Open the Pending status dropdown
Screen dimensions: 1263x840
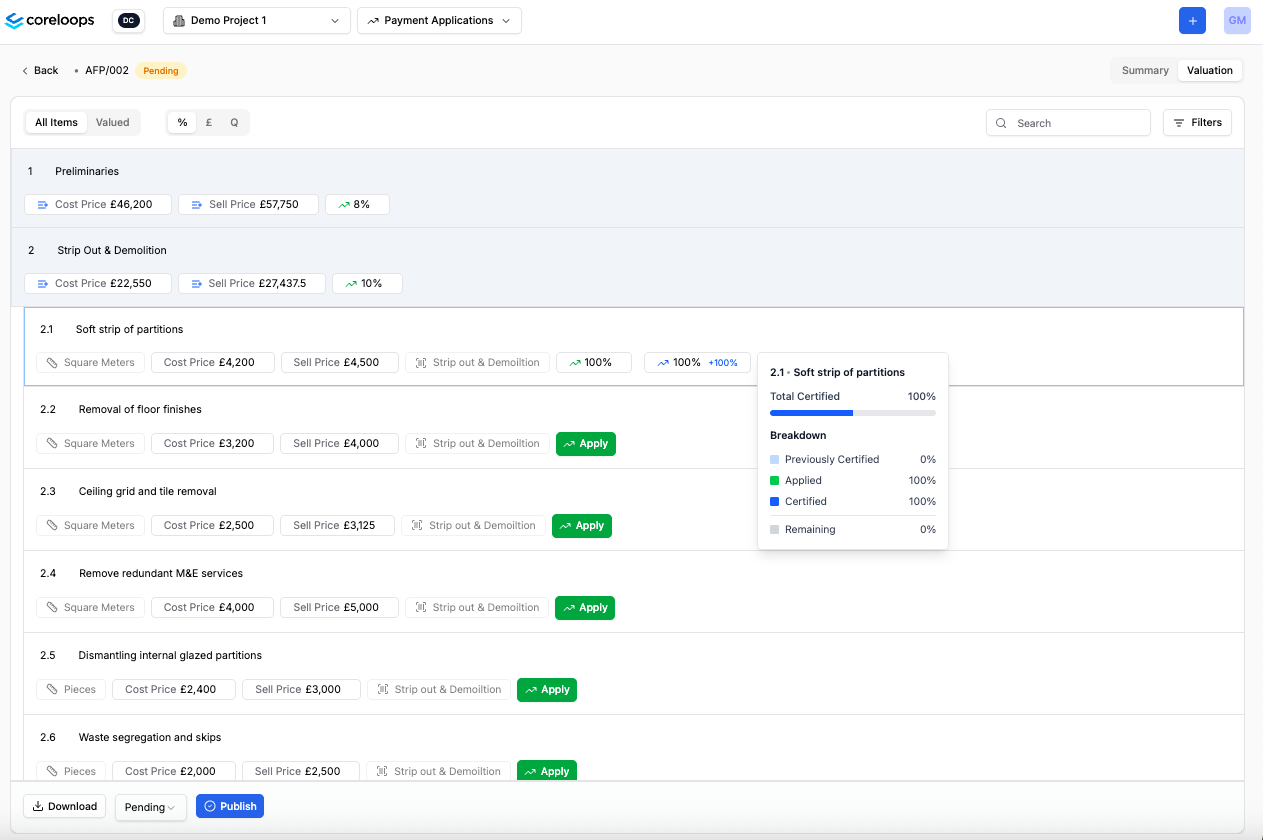click(150, 807)
